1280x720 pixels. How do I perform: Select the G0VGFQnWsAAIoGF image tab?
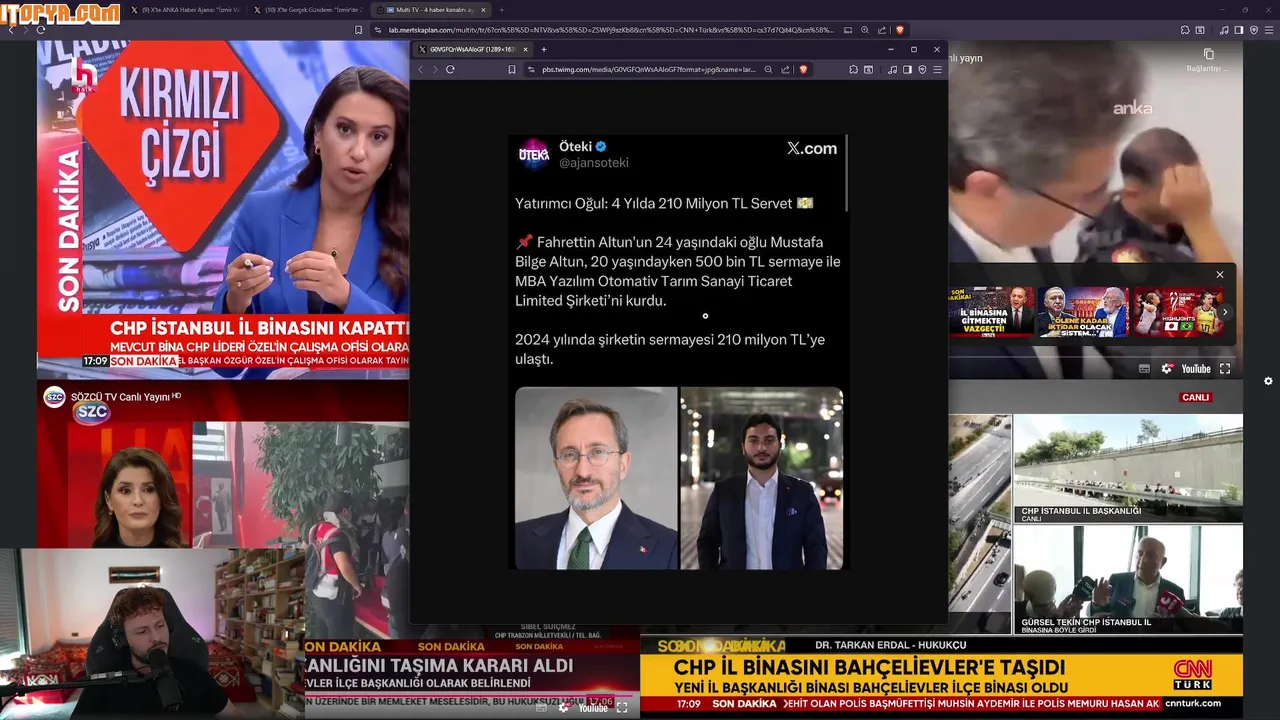click(x=470, y=49)
